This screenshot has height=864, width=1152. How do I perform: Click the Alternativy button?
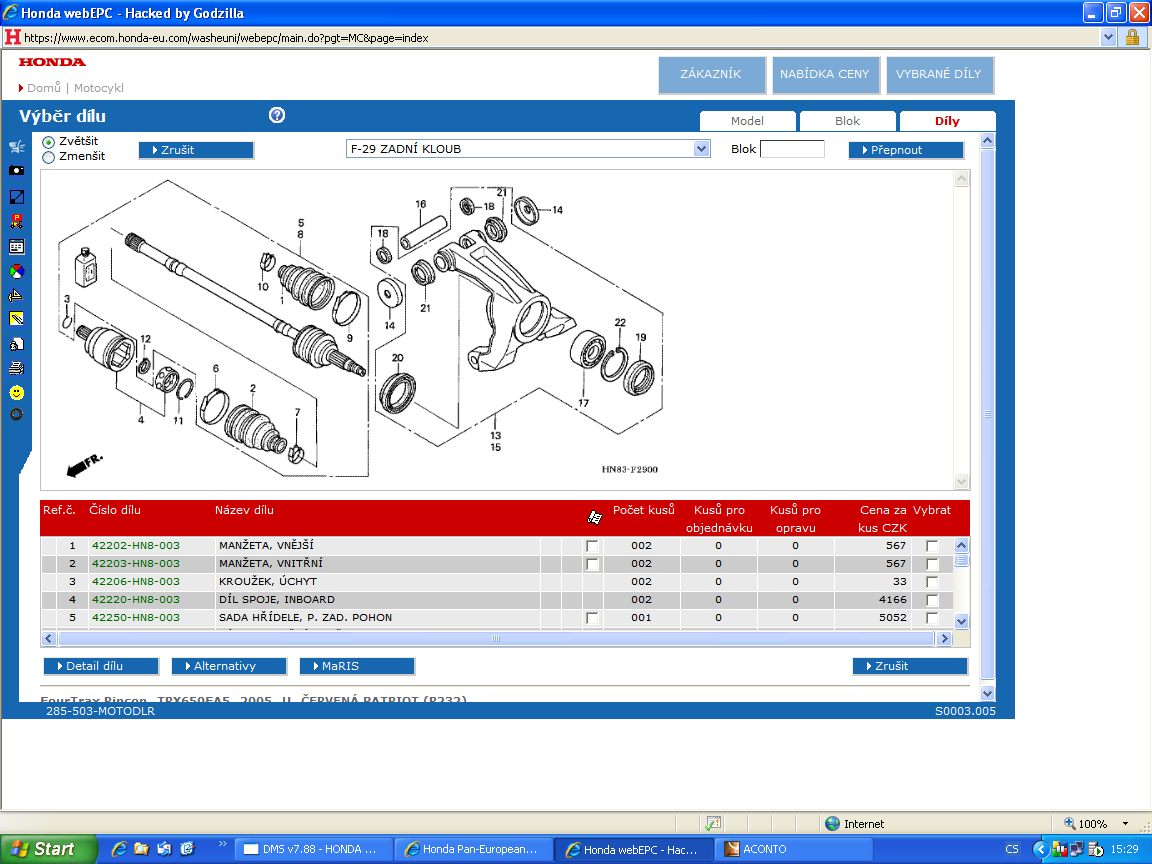point(229,666)
